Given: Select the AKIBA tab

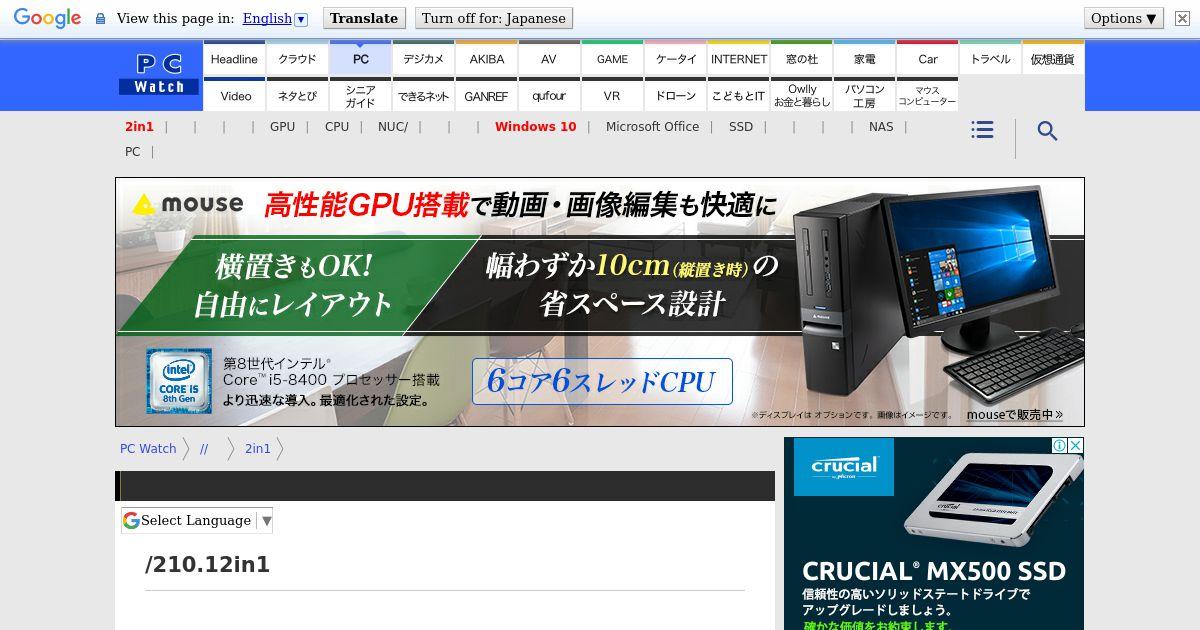Looking at the screenshot, I should [x=486, y=59].
